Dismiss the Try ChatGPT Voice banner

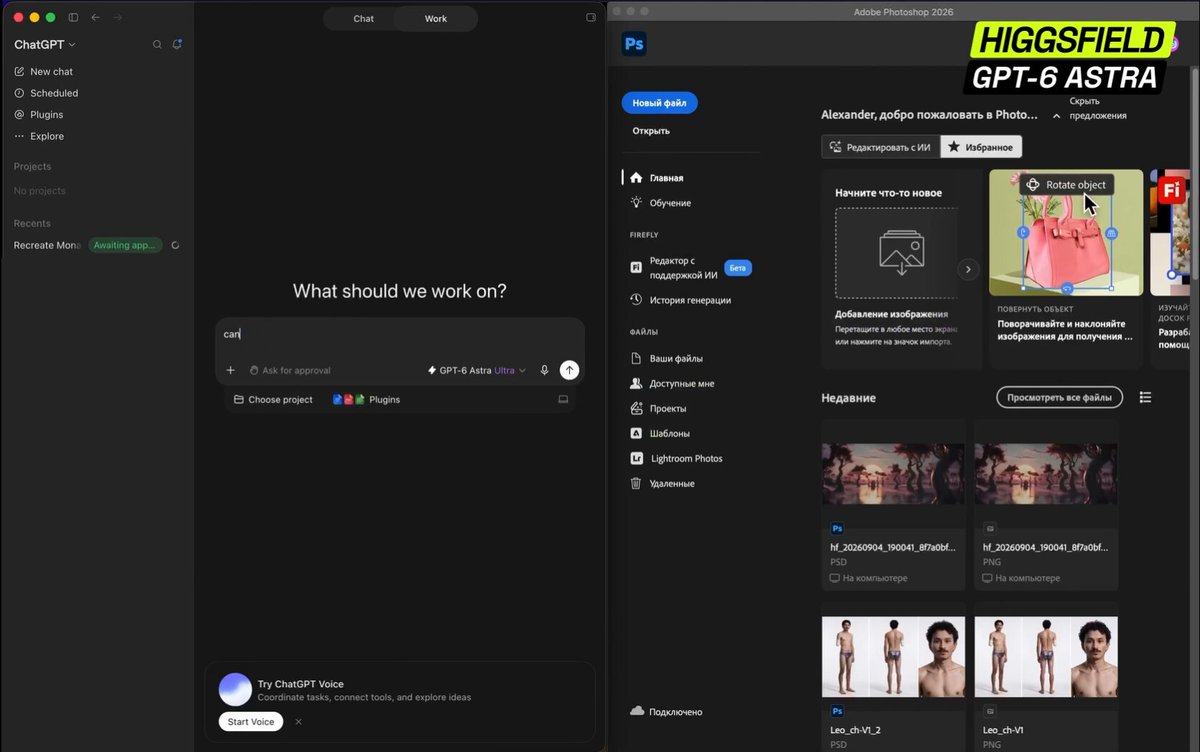pyautogui.click(x=298, y=722)
